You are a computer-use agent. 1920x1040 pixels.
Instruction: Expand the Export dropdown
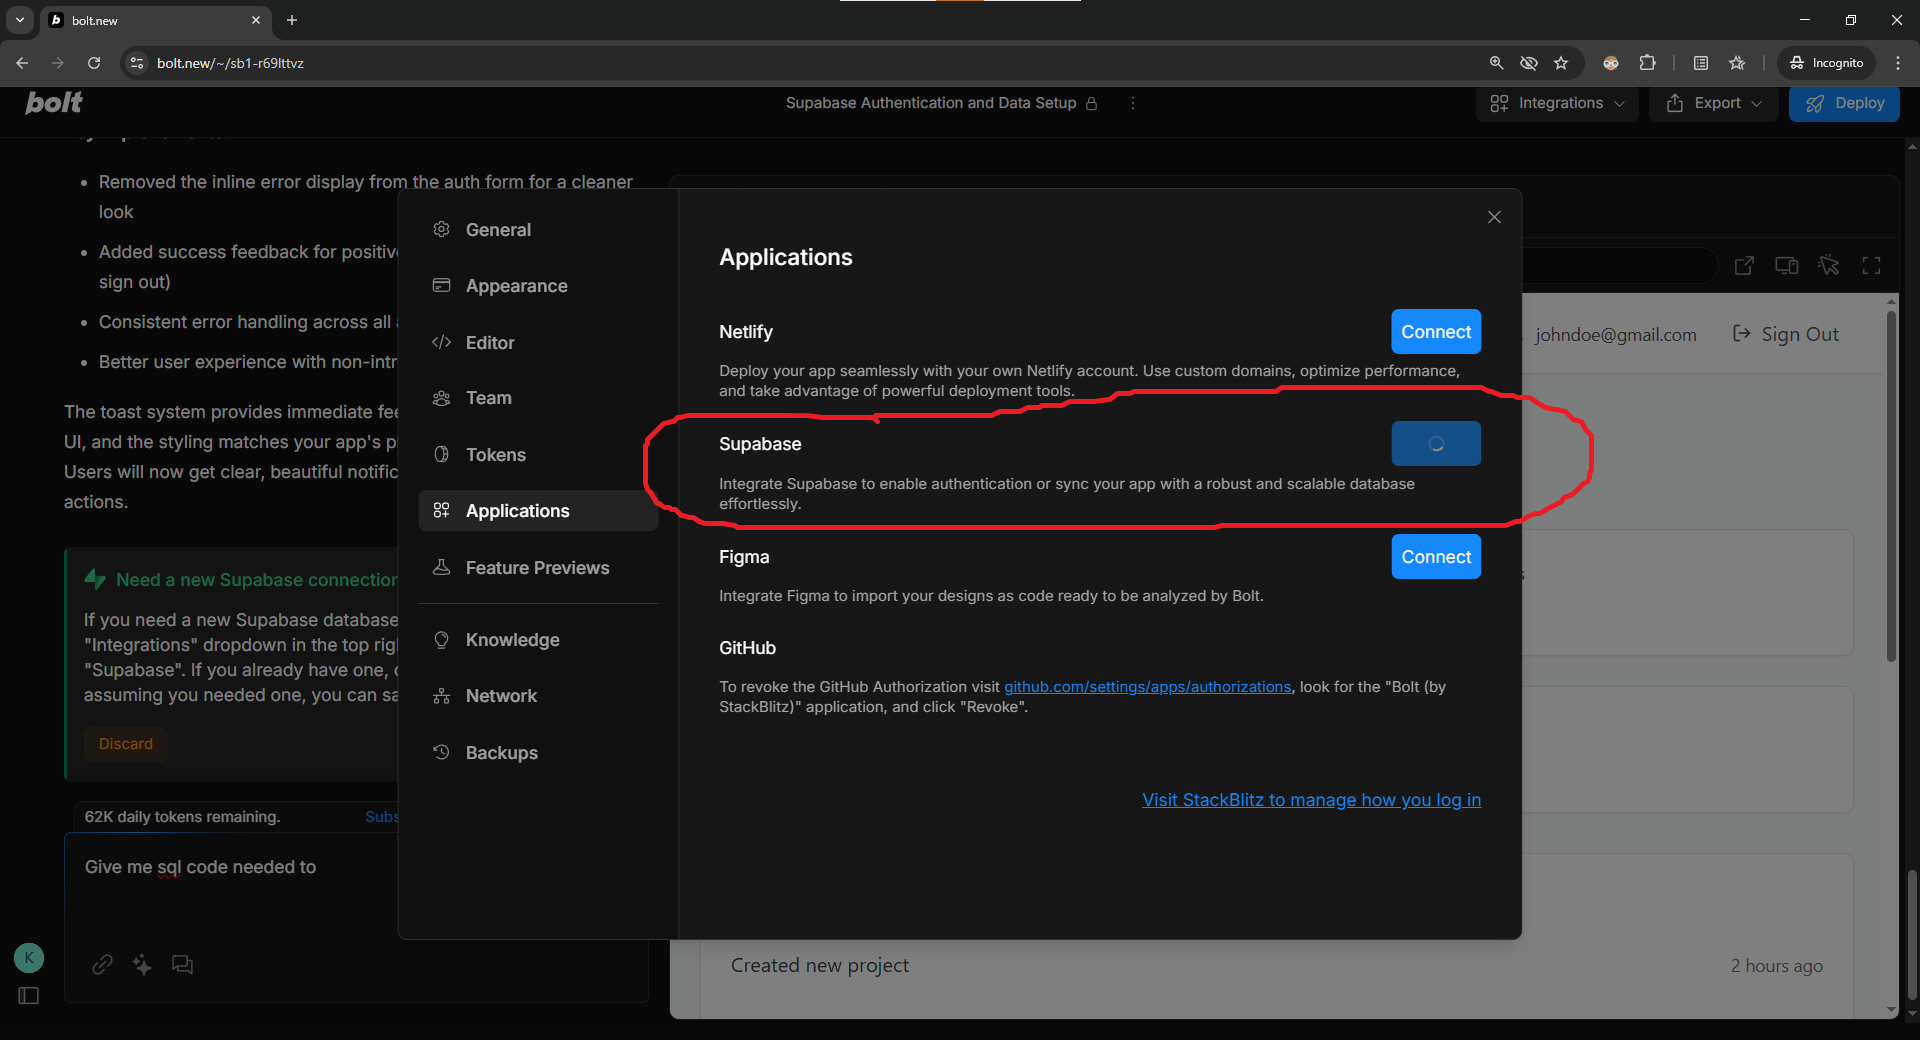click(x=1714, y=103)
